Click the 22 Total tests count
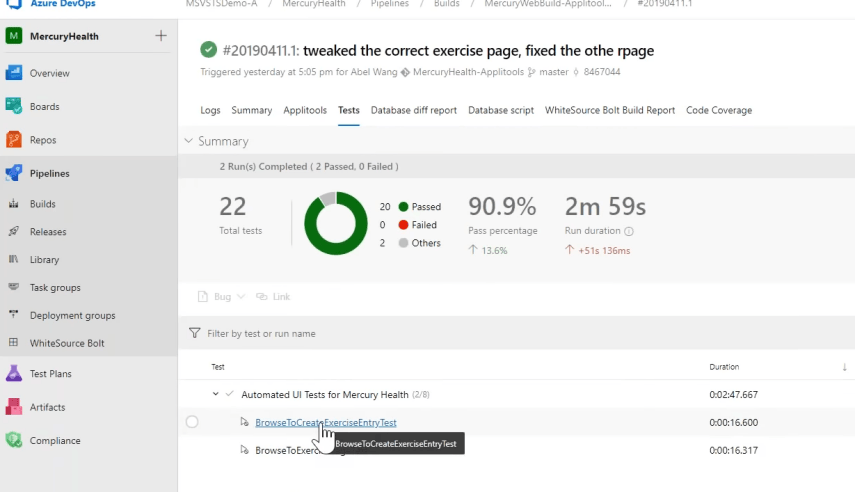 (x=233, y=206)
